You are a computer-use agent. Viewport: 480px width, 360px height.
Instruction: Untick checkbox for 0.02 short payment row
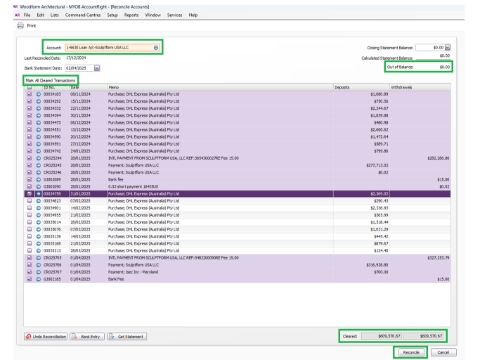[x=30, y=187]
